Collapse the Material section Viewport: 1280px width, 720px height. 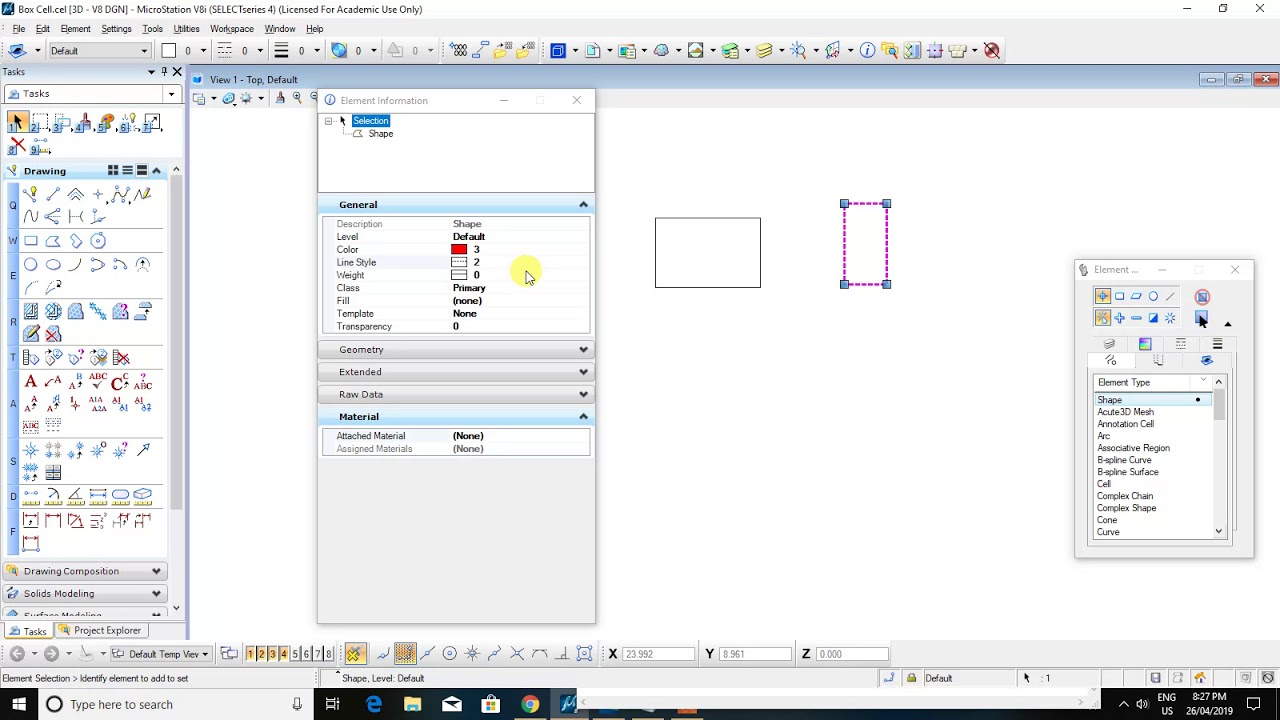click(x=583, y=417)
